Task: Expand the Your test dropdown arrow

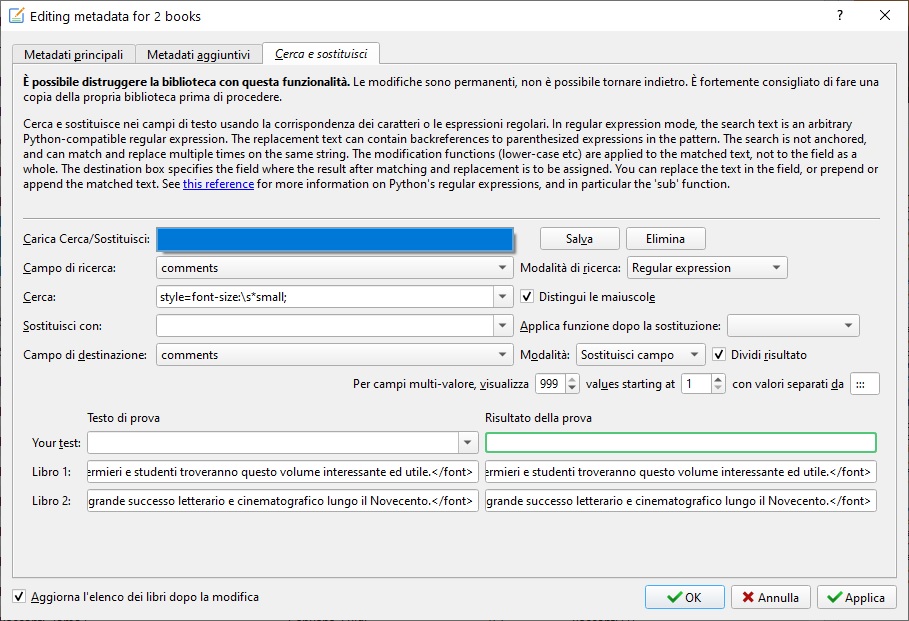Action: [468, 443]
